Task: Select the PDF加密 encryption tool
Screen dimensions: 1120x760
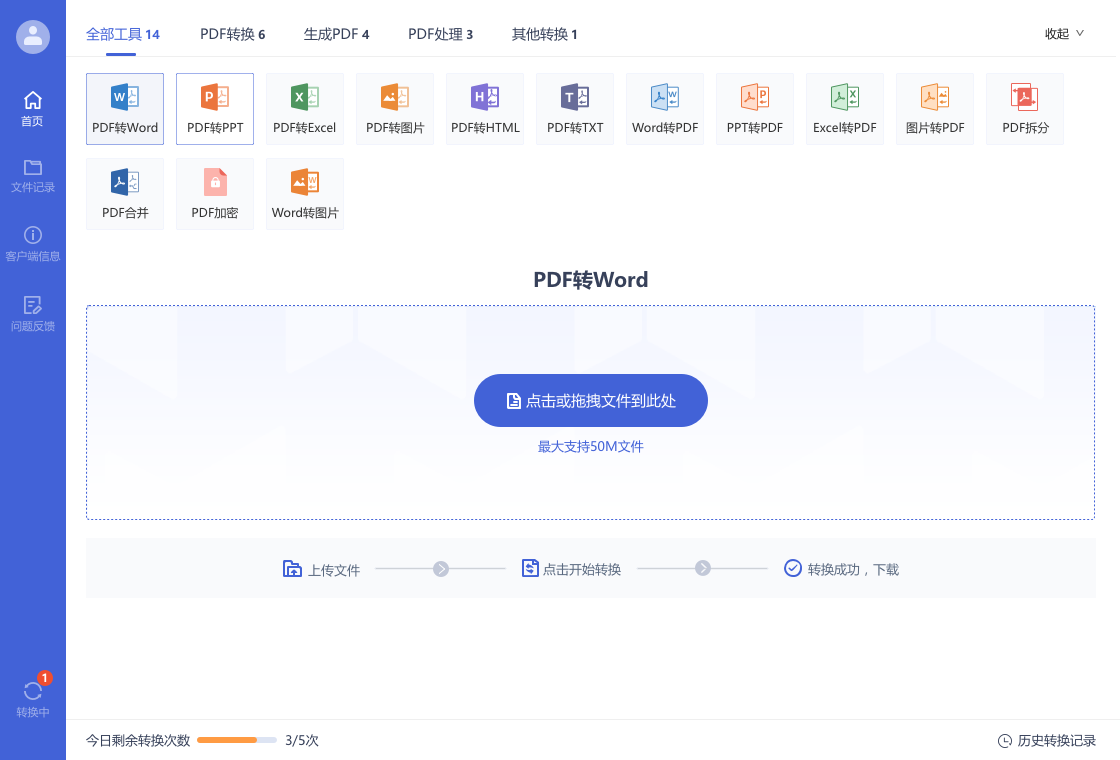Action: (214, 193)
